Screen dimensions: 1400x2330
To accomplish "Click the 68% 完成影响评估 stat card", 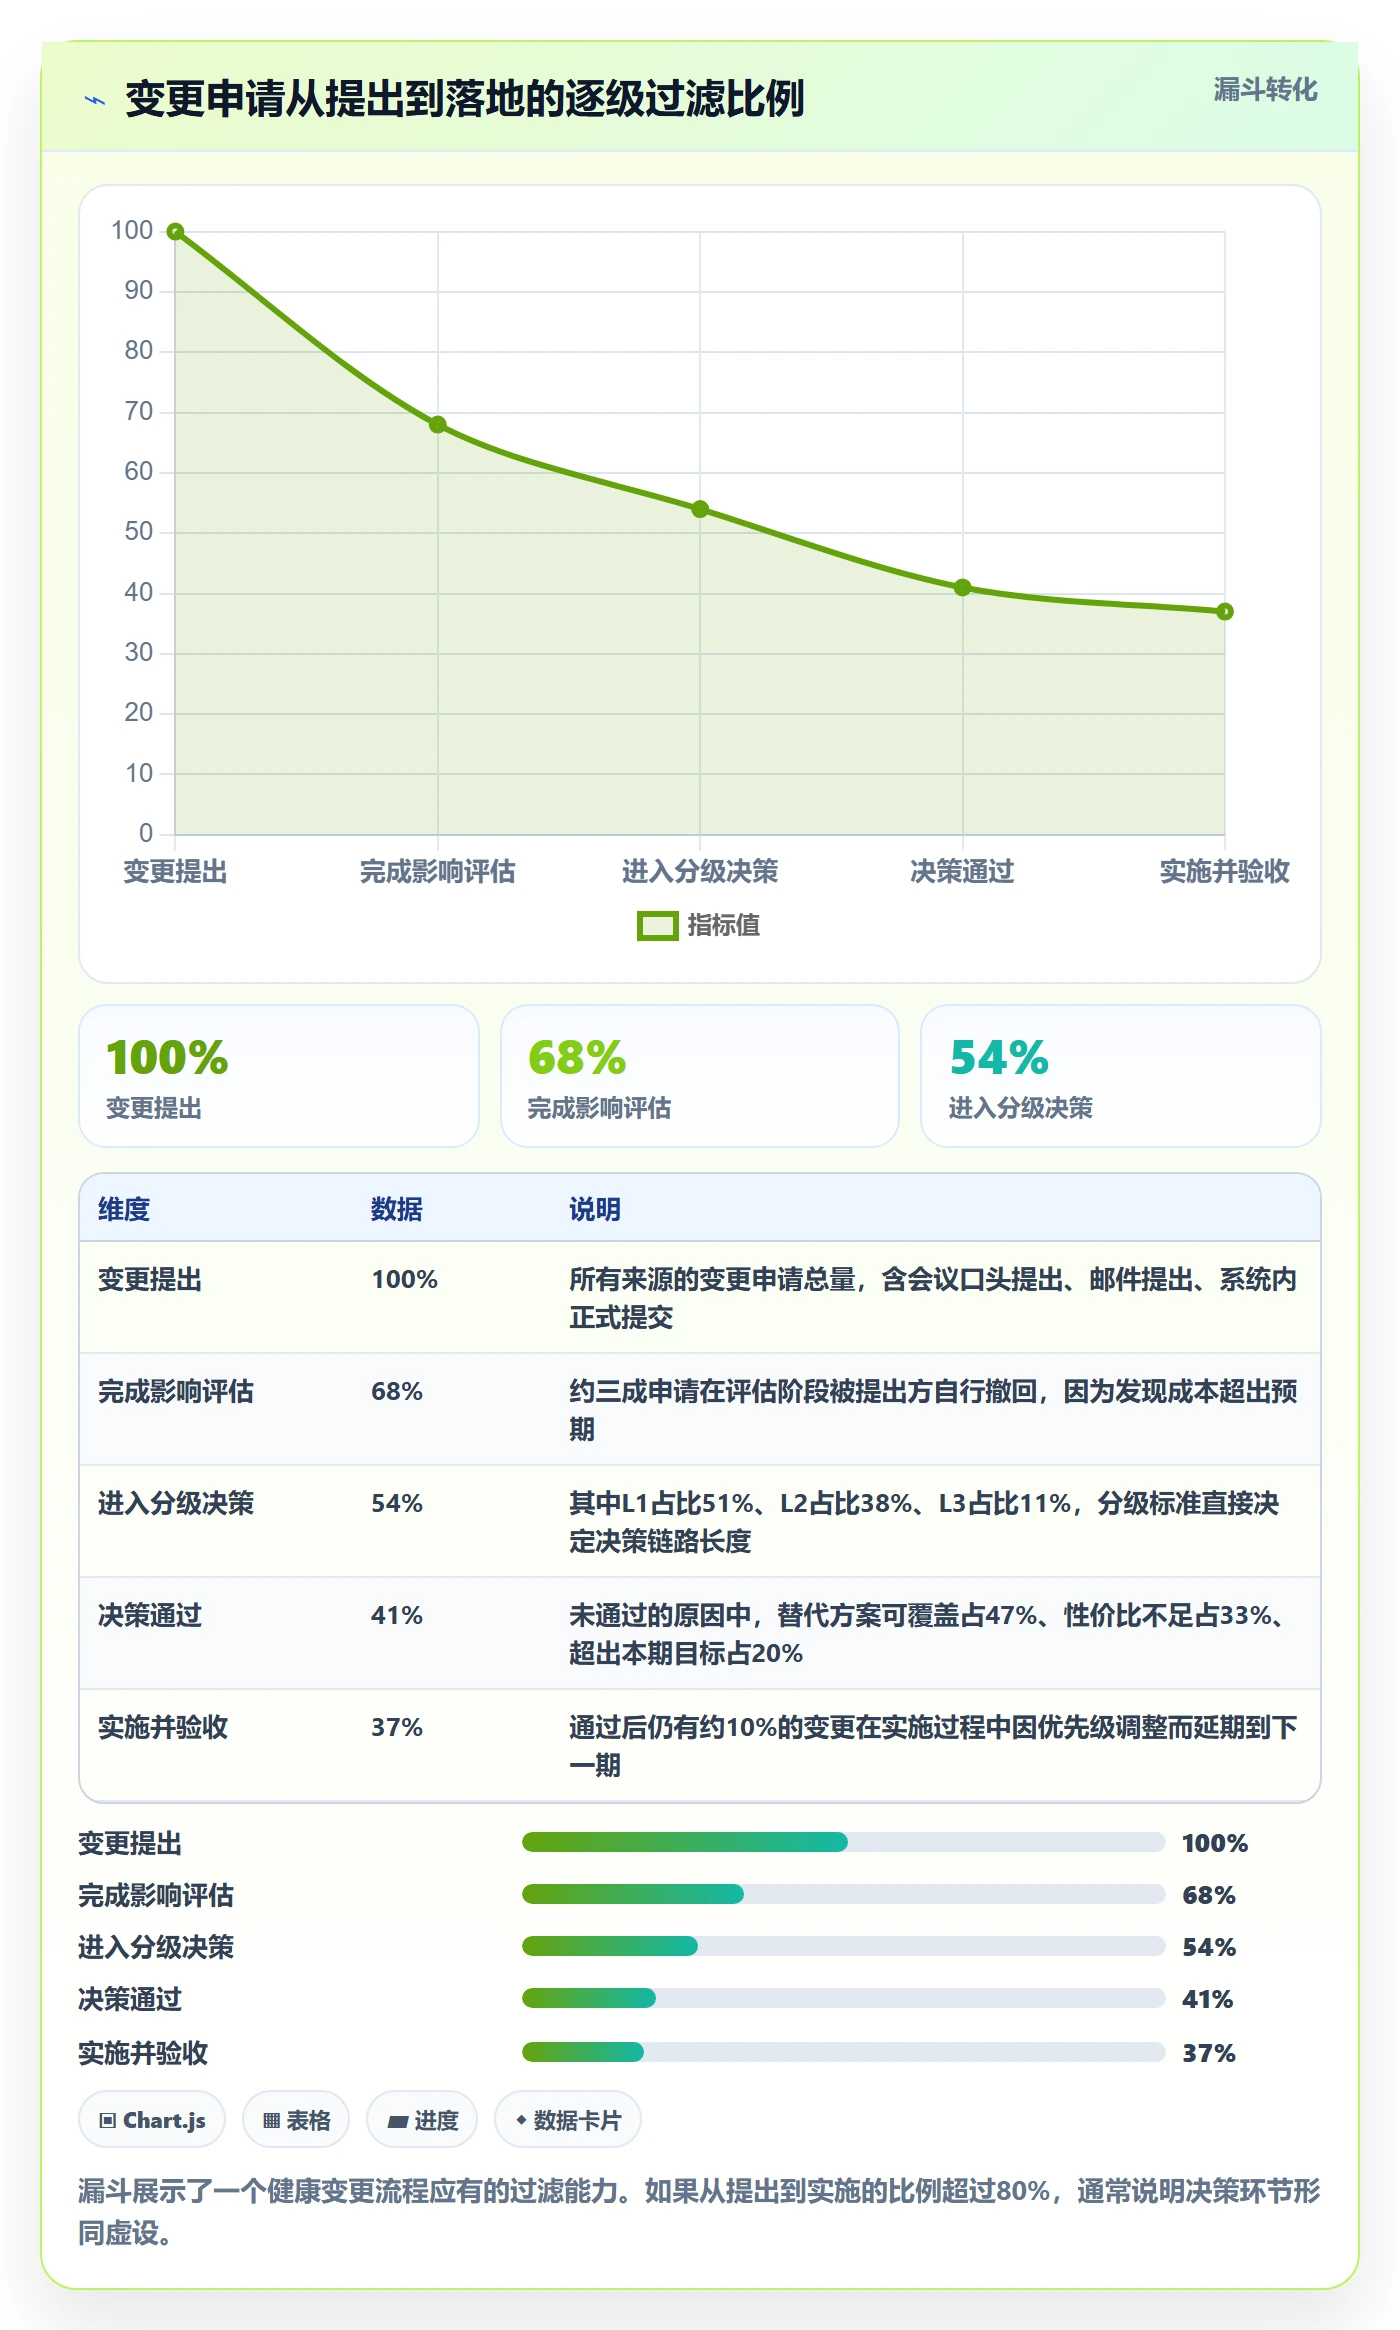I will 700,1076.
